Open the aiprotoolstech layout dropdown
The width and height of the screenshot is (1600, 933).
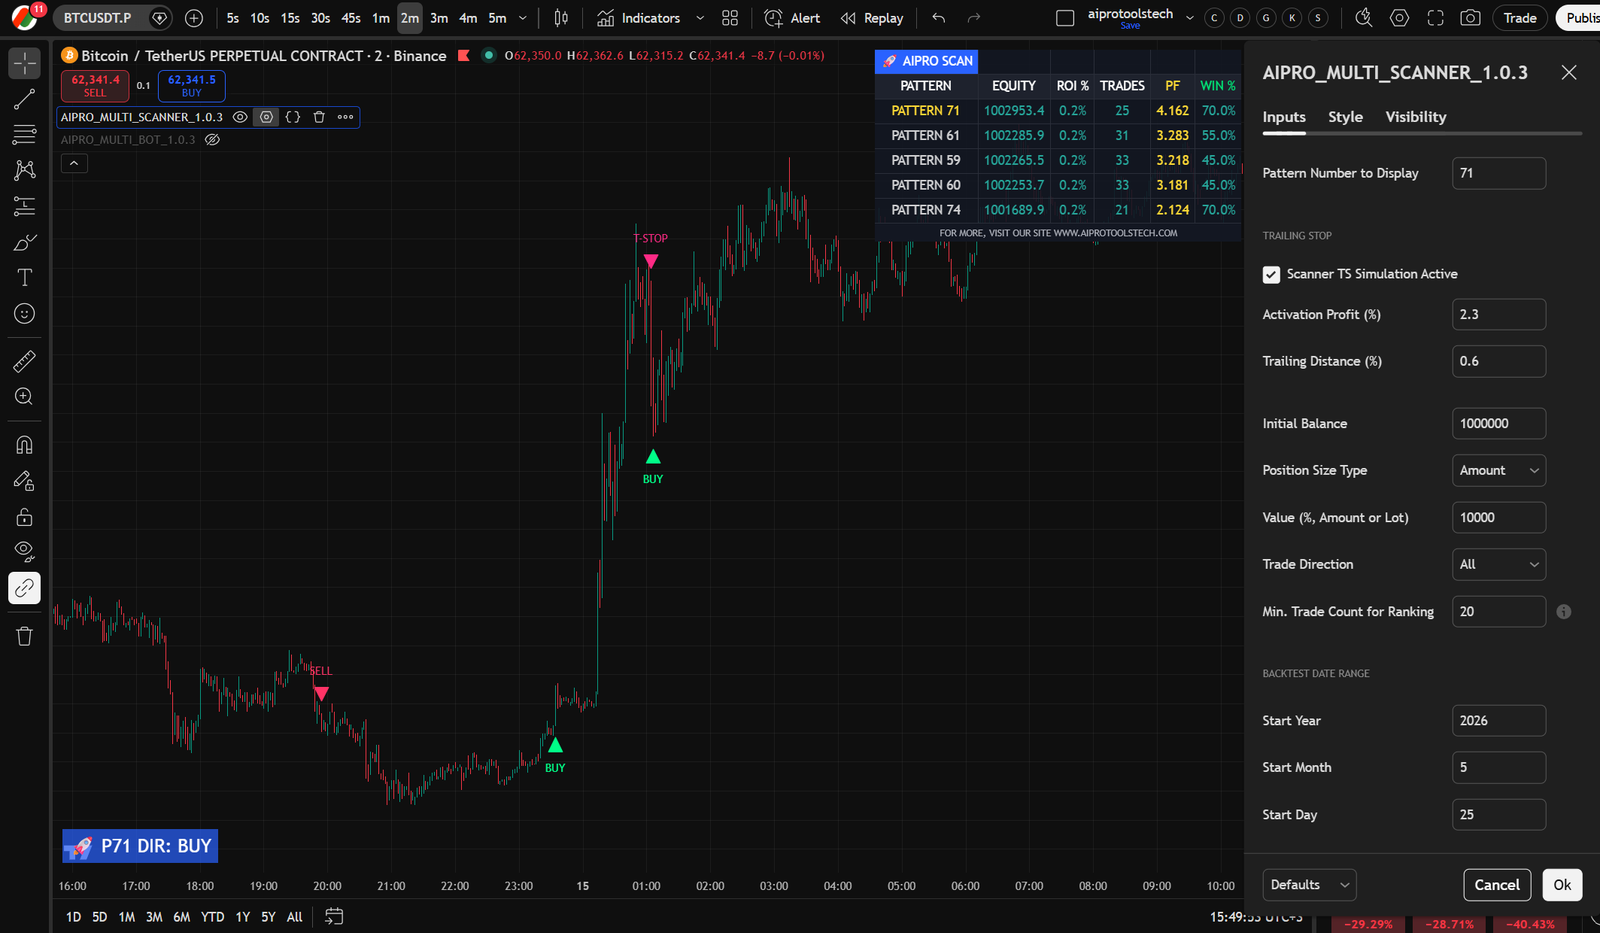click(x=1190, y=18)
